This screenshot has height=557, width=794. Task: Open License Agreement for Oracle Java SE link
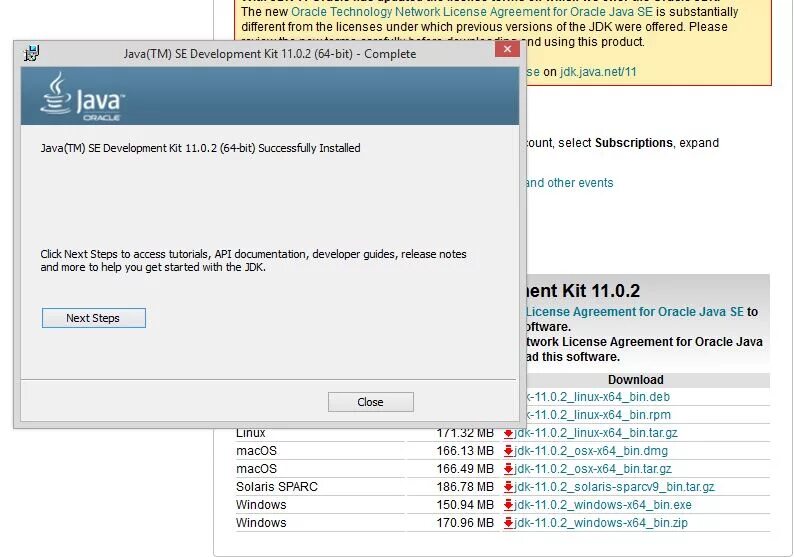click(634, 312)
